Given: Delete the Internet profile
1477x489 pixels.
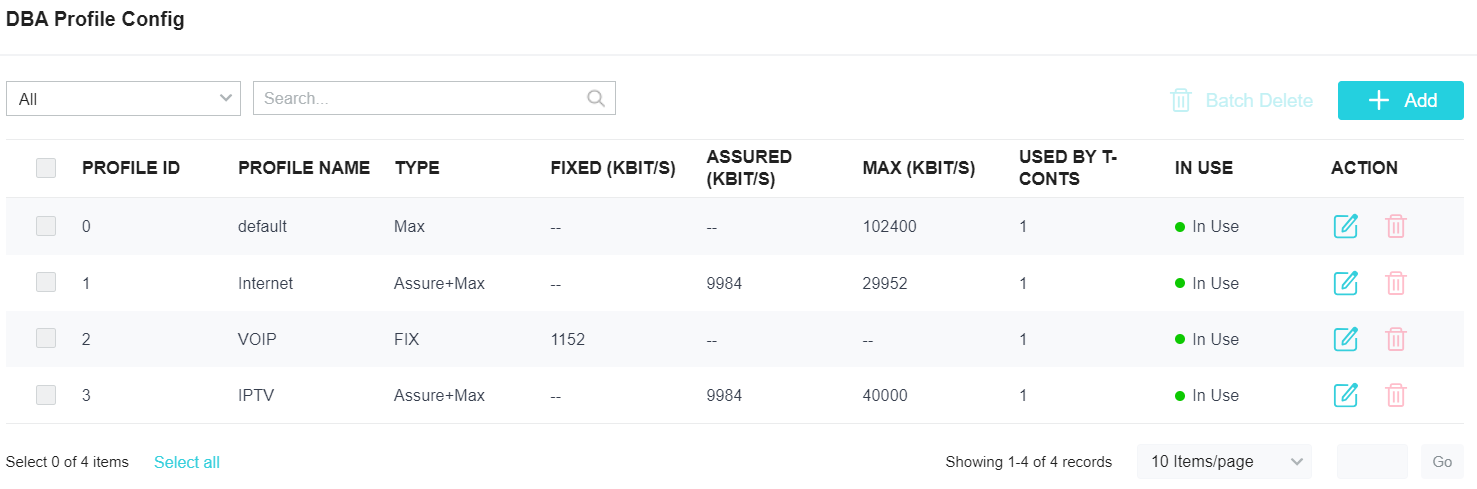Looking at the screenshot, I should click(1396, 283).
